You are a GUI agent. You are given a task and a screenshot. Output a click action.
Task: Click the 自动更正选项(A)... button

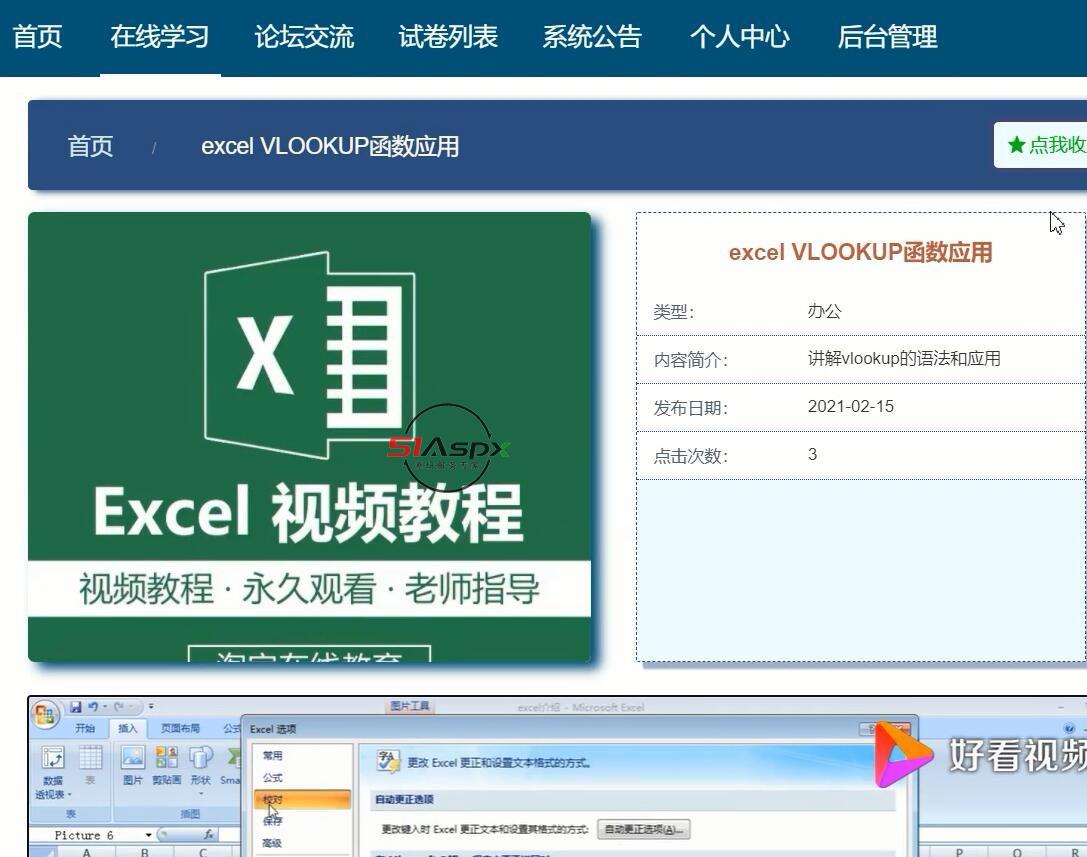tap(643, 829)
